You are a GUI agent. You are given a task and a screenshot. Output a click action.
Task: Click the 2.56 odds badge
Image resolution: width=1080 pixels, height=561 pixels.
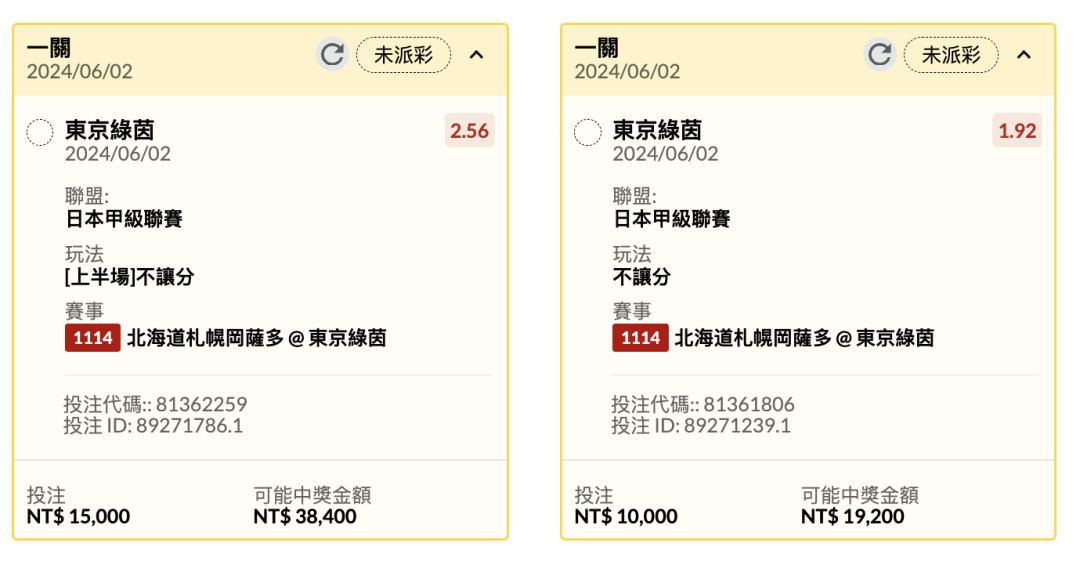coord(469,131)
